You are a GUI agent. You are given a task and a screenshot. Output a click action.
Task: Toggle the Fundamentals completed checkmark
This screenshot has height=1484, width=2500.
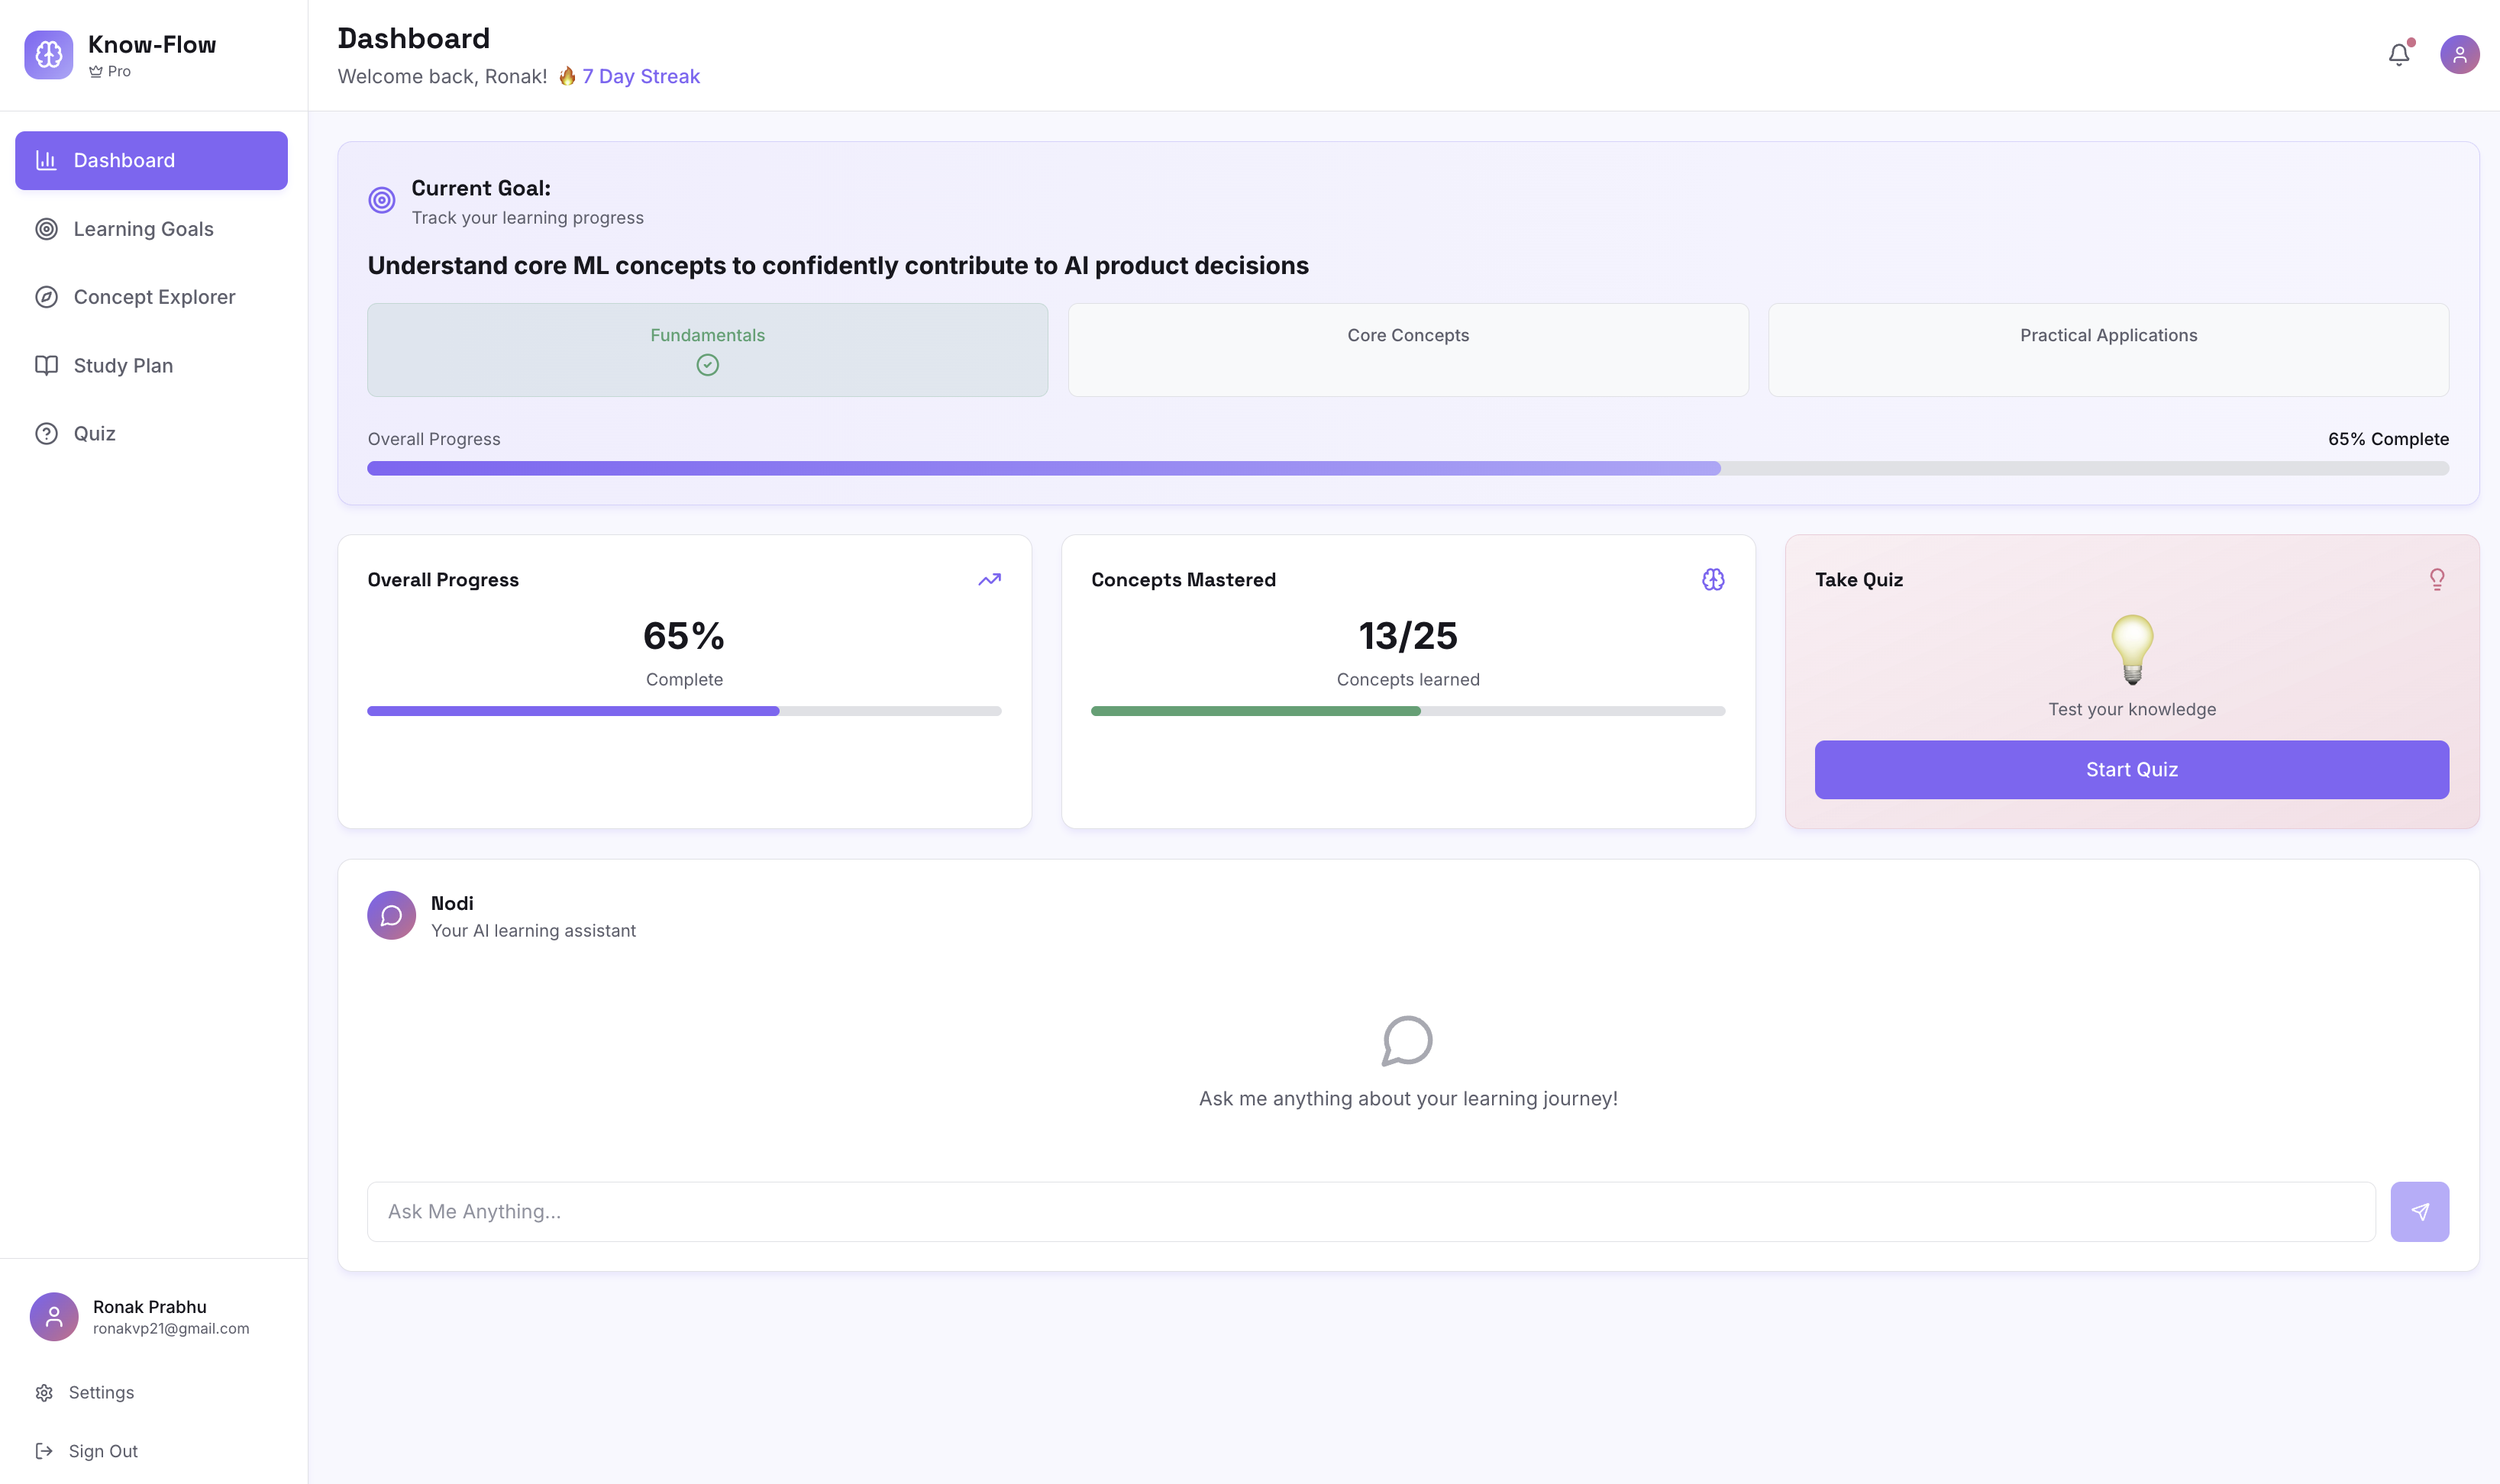pyautogui.click(x=707, y=365)
